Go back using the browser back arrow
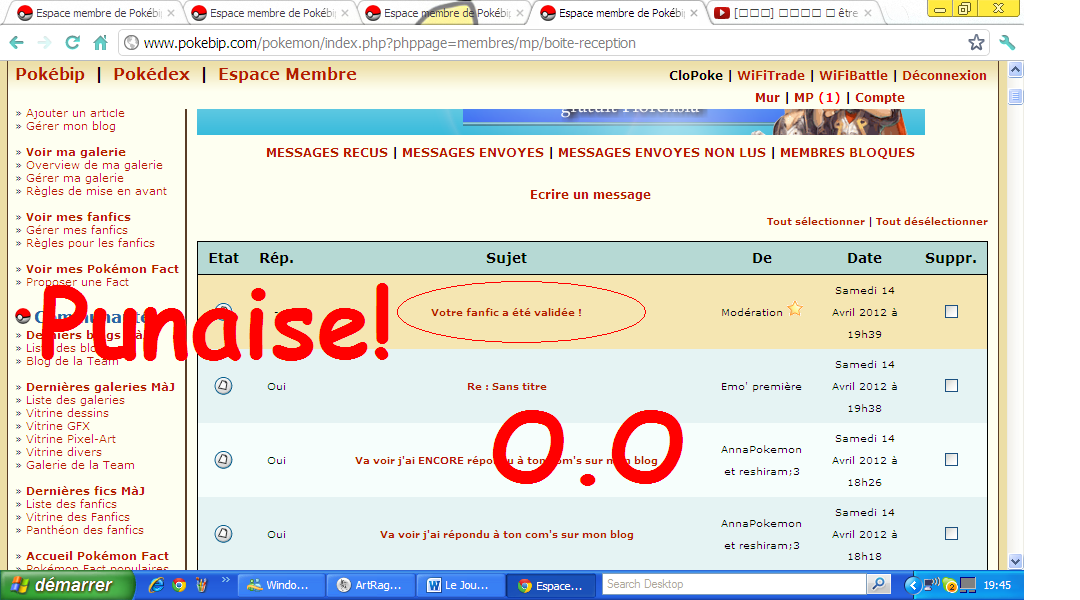 (17, 43)
